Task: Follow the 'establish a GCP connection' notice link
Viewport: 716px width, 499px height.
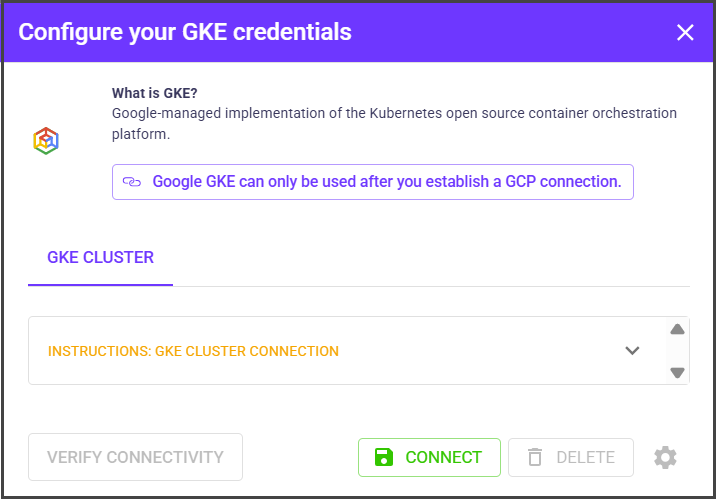Action: [386, 182]
